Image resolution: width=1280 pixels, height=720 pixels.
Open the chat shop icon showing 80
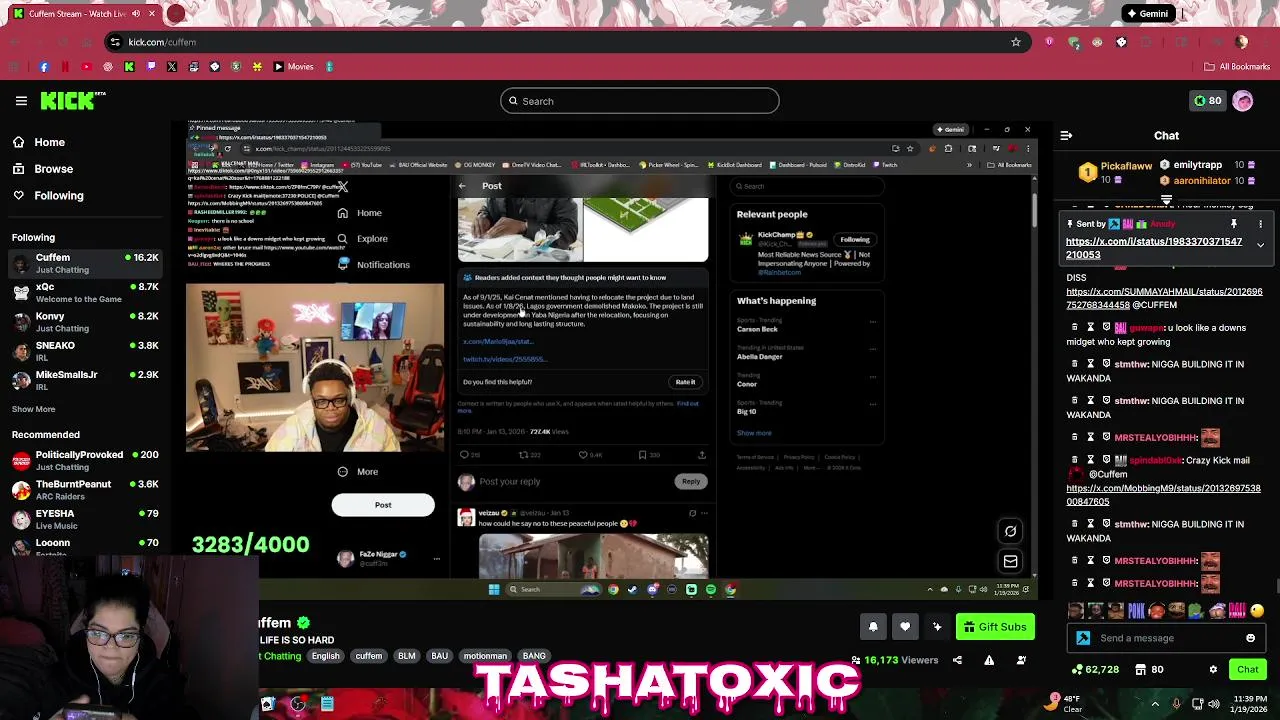[1141, 669]
